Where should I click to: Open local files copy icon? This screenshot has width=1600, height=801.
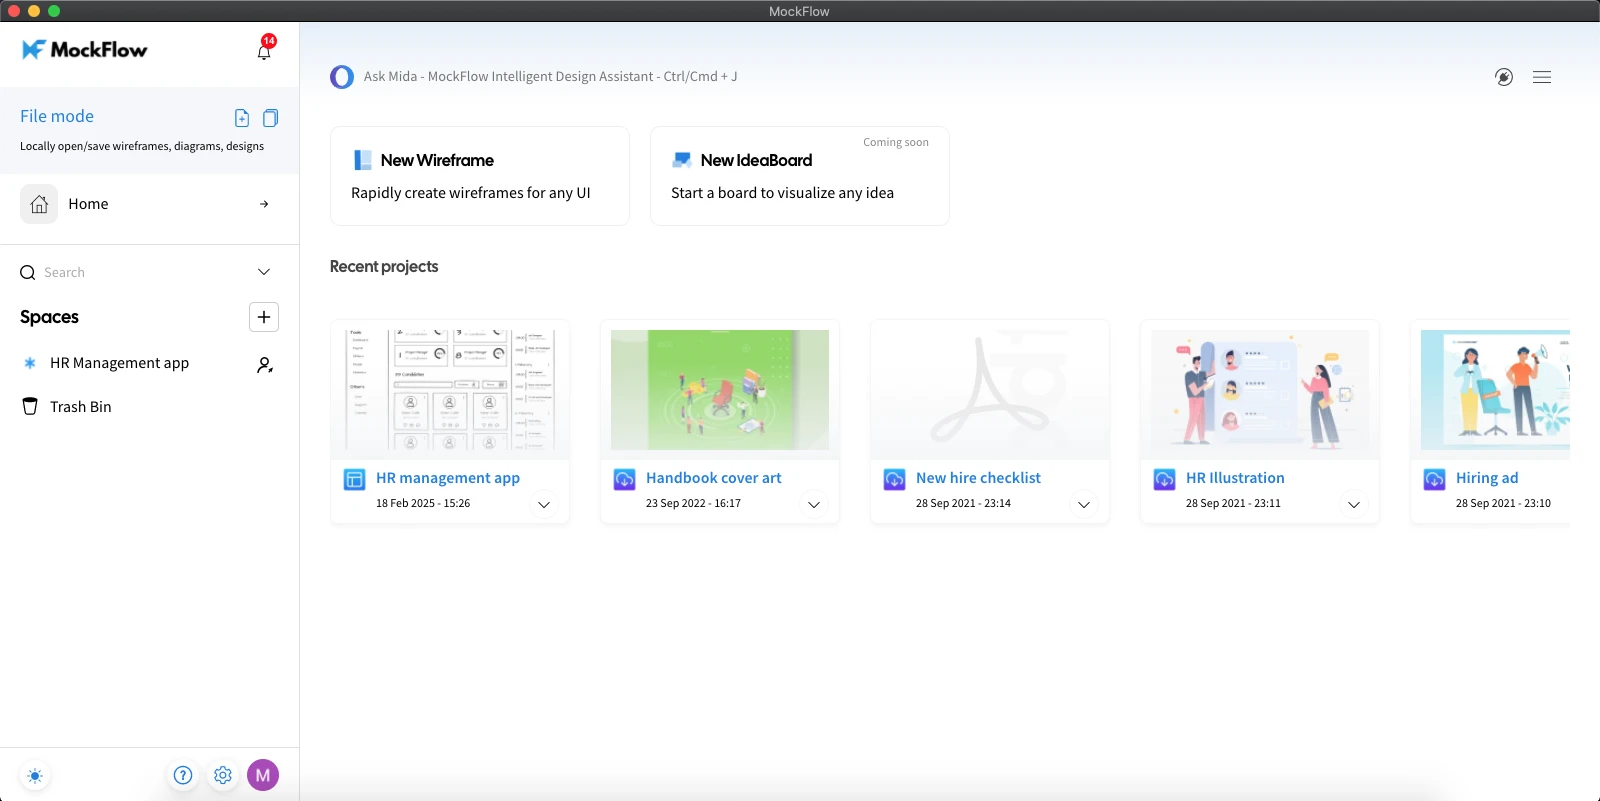[x=270, y=118]
